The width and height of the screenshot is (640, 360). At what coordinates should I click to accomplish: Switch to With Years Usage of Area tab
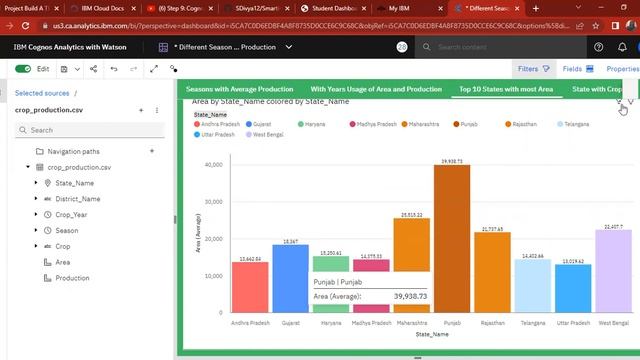376,89
